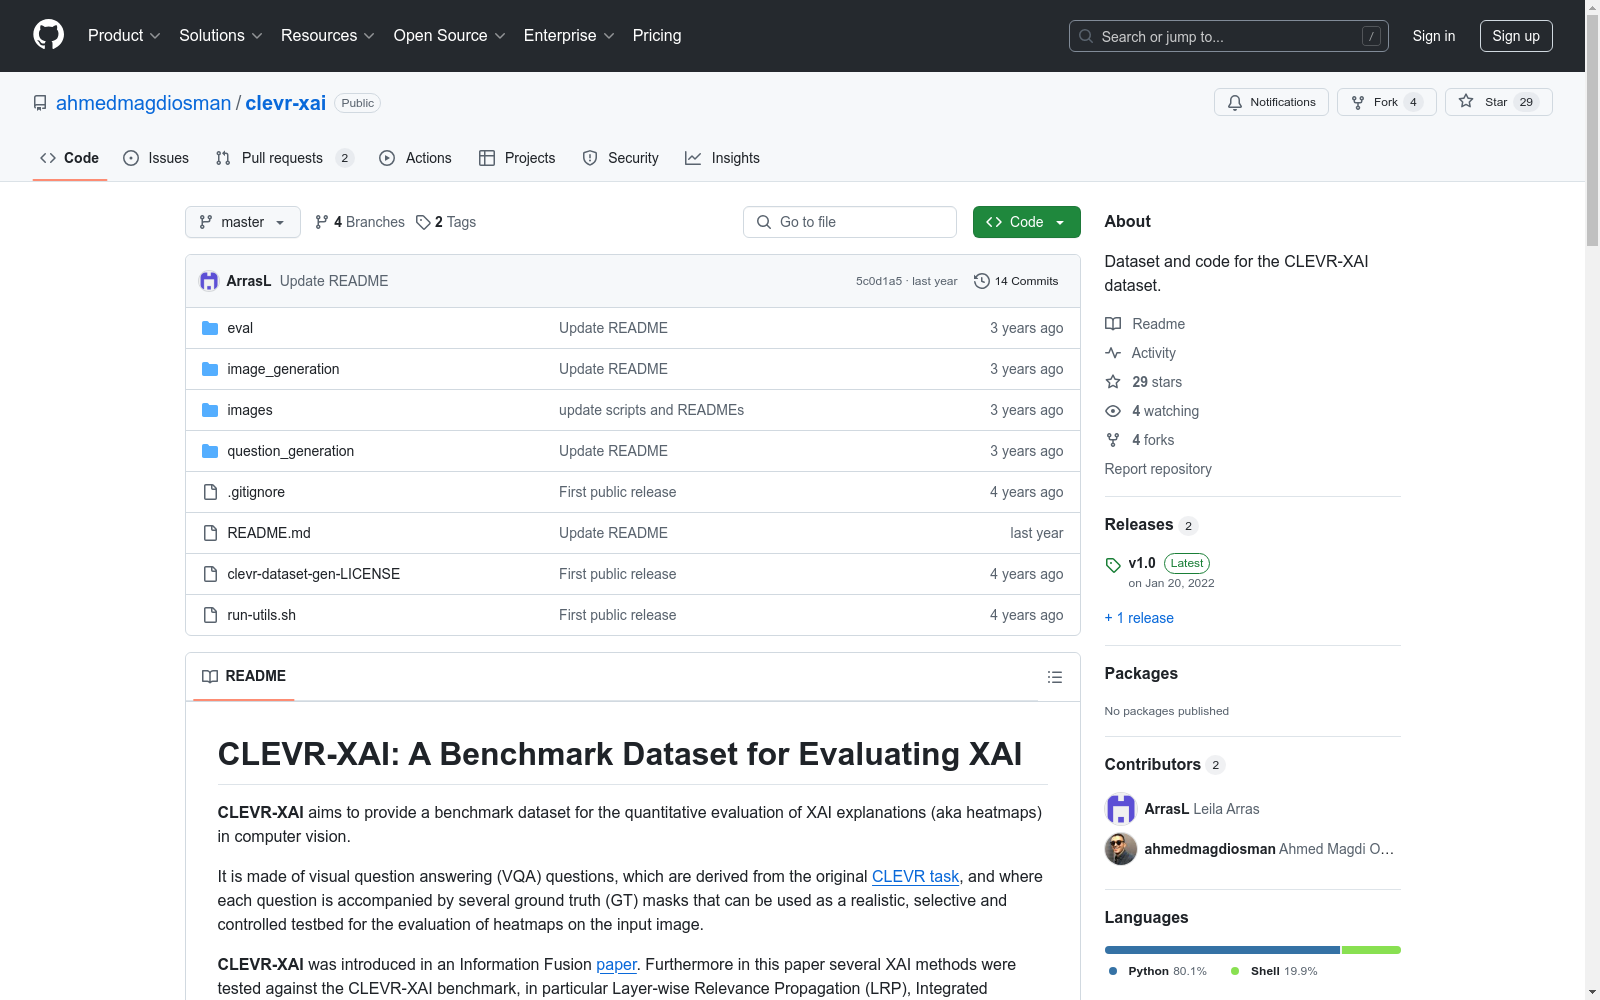Expand the Open Source menu
1600x1000 pixels.
(x=450, y=36)
